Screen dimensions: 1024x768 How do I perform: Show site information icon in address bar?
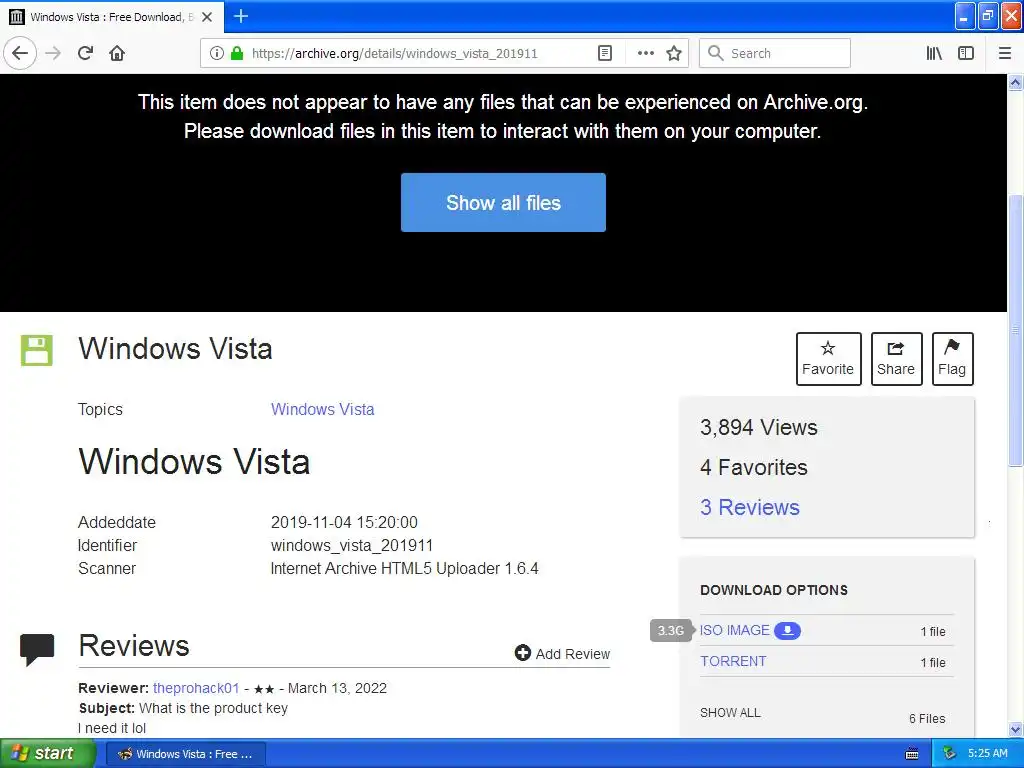(216, 53)
